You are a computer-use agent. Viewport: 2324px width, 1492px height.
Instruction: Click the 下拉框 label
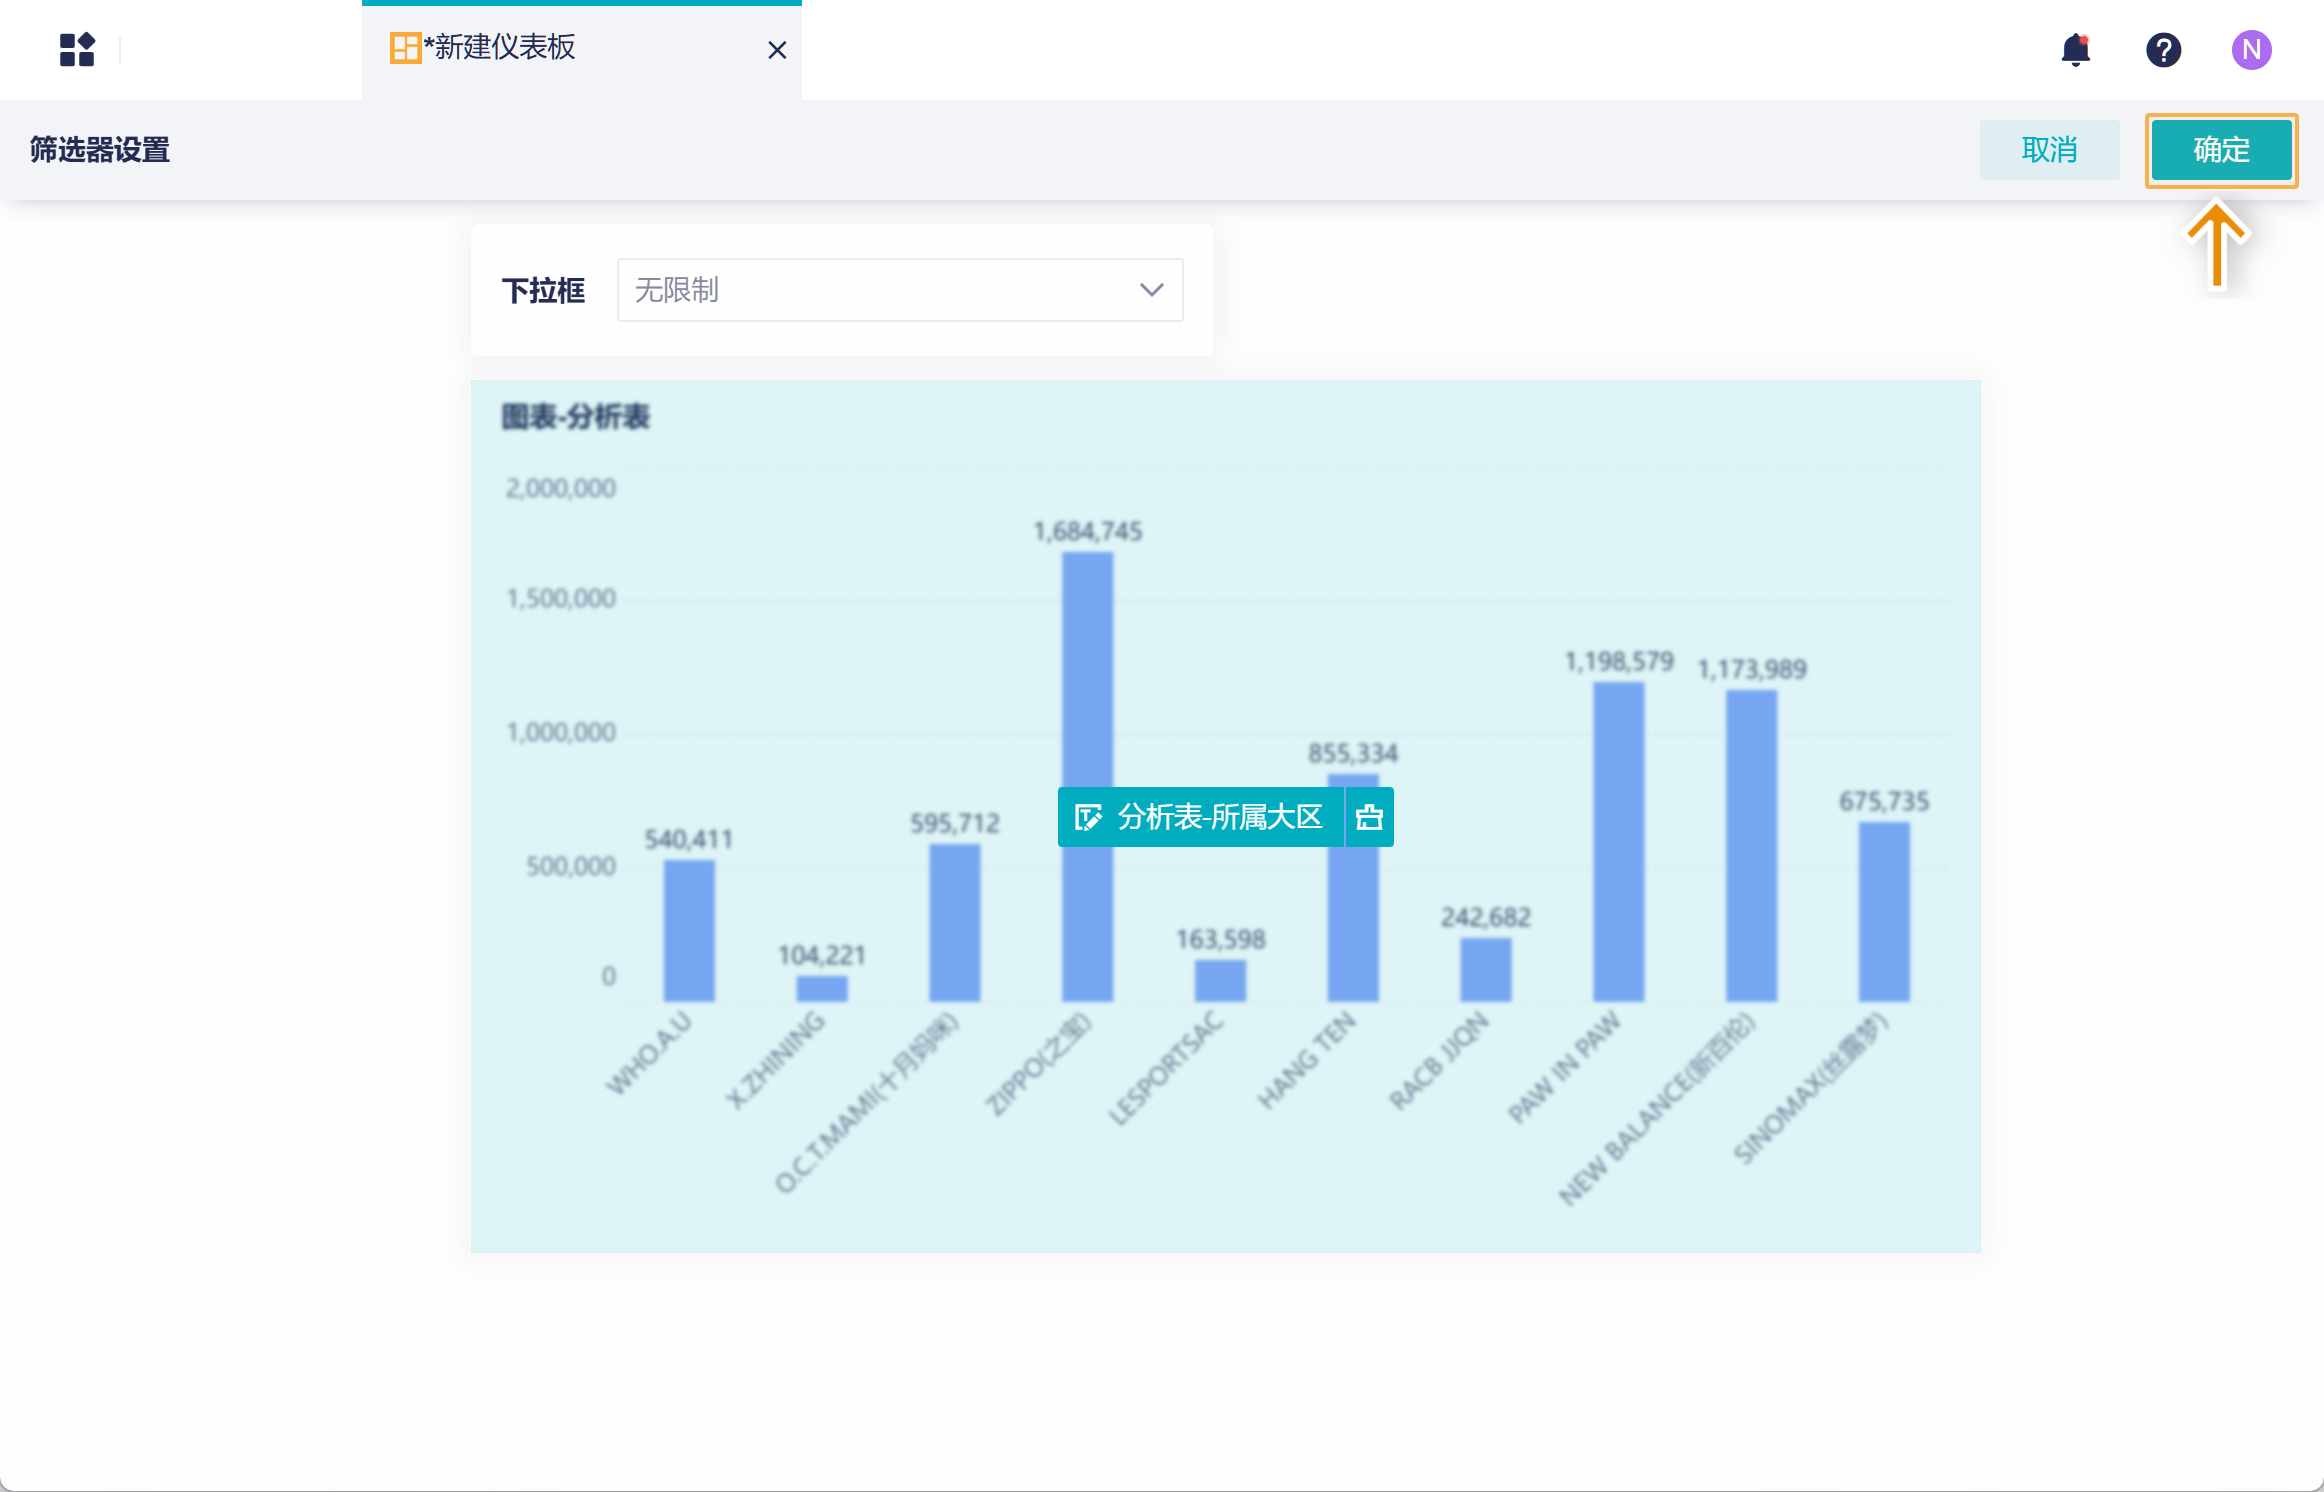(x=543, y=291)
